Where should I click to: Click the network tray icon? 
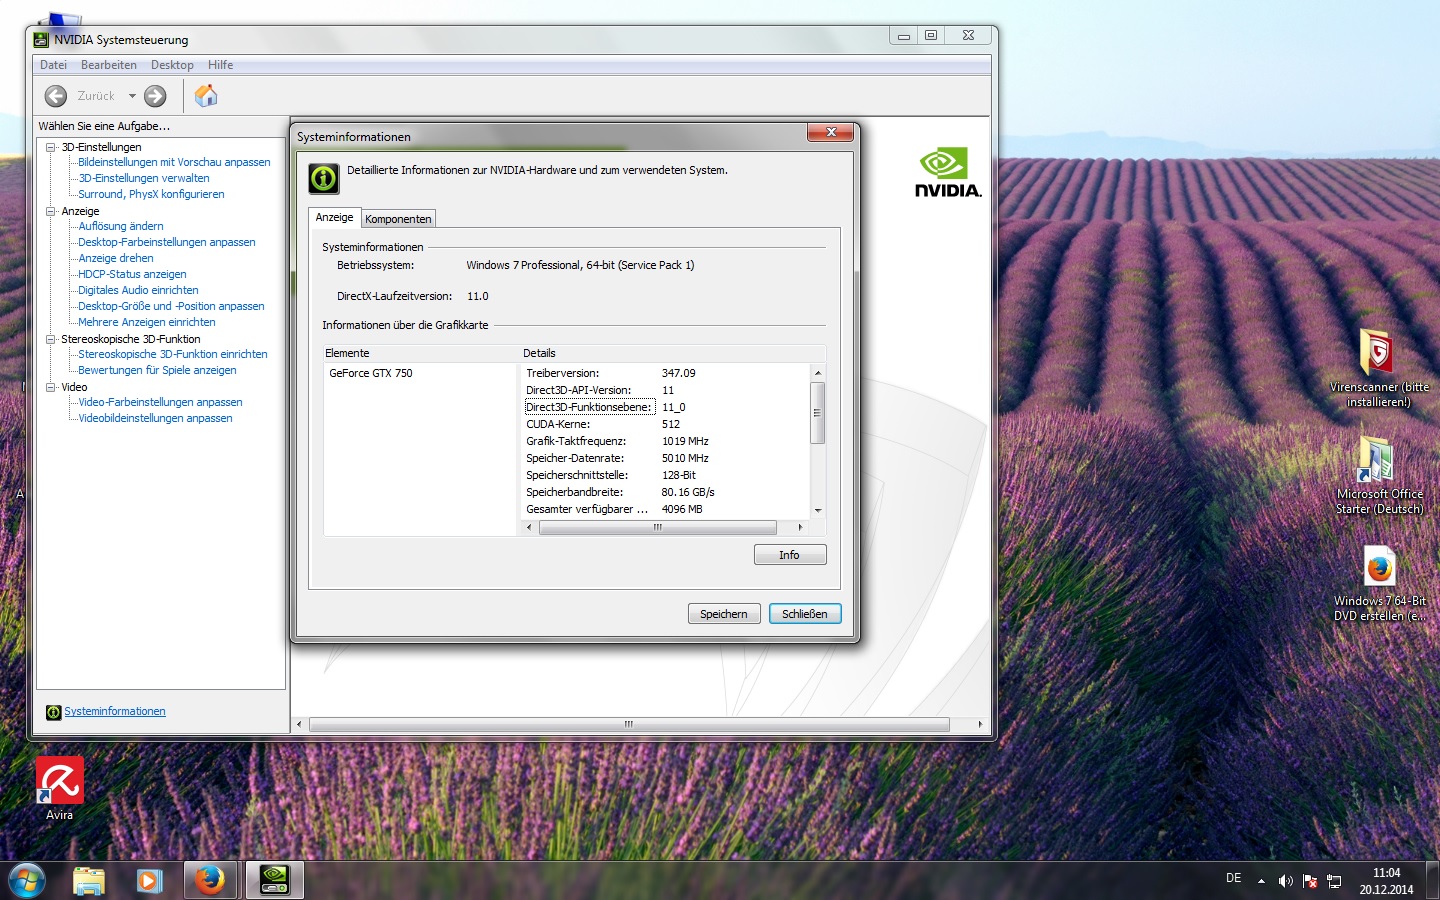coord(1334,881)
